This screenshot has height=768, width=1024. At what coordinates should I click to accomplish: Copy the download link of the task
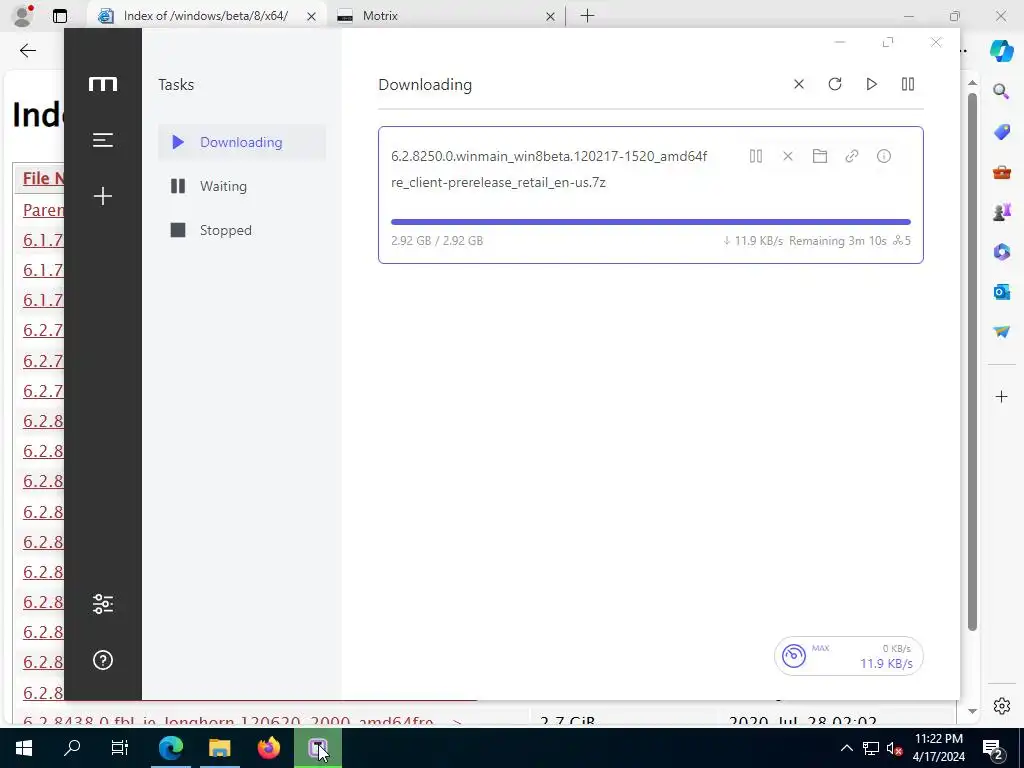pyautogui.click(x=852, y=156)
